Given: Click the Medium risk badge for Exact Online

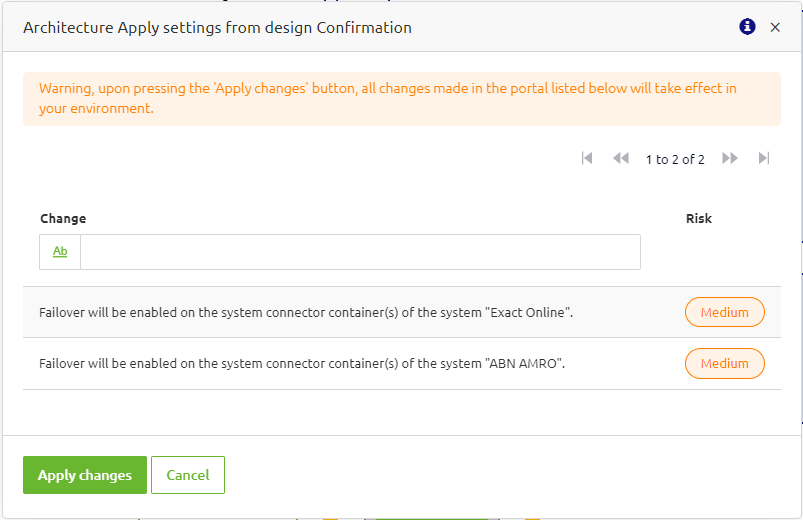Looking at the screenshot, I should [725, 312].
